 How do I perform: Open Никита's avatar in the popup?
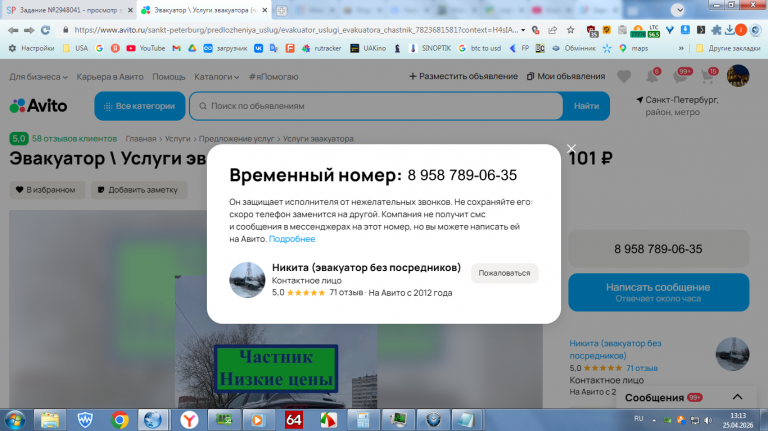247,280
